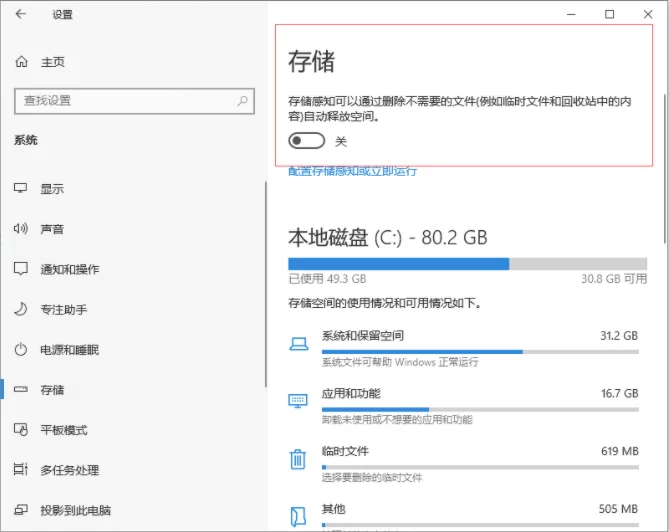The image size is (670, 532).
Task: Click the Find a setting (查找设置) search box
Action: click(x=125, y=101)
